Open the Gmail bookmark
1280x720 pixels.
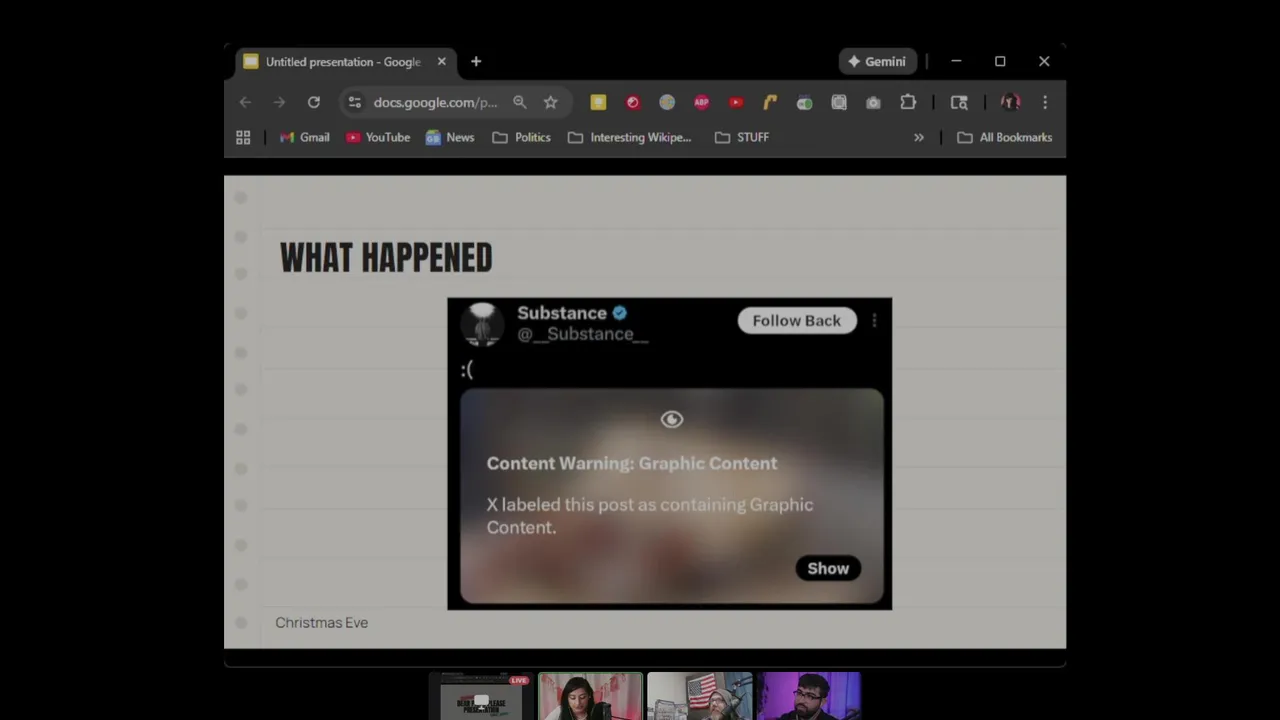point(305,137)
